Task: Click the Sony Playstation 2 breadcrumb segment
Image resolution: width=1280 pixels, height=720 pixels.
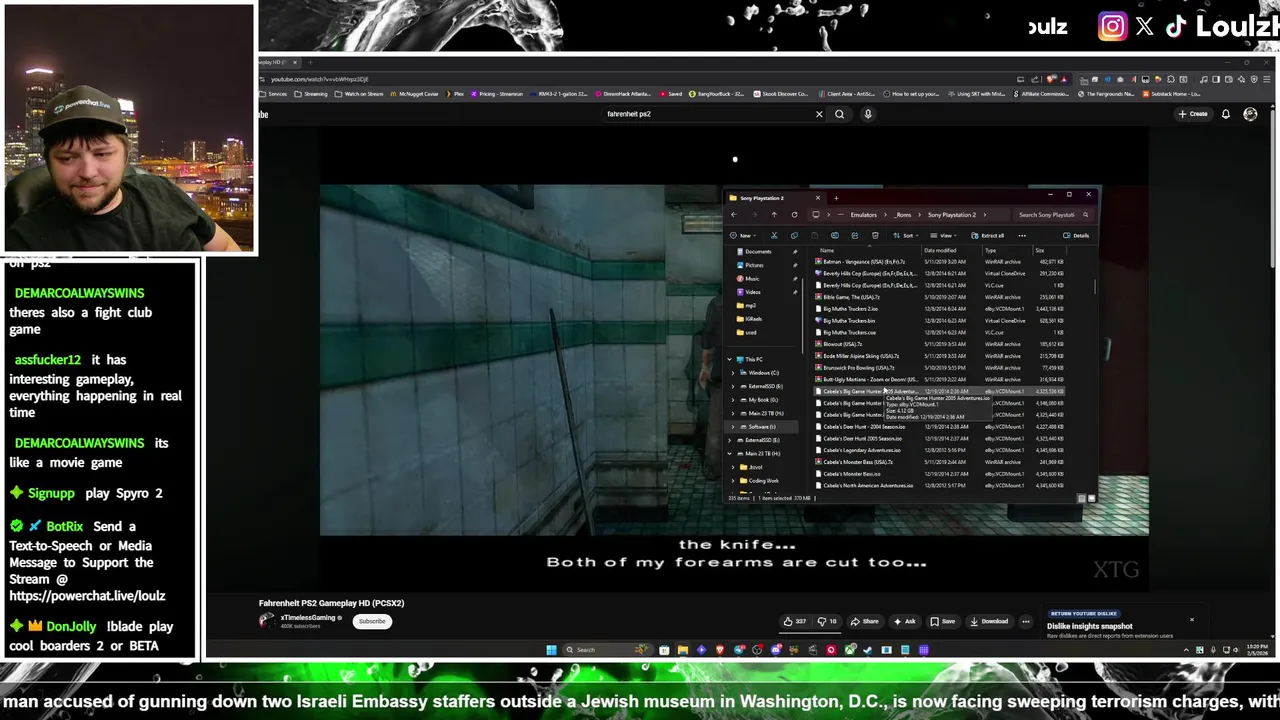Action: (952, 215)
